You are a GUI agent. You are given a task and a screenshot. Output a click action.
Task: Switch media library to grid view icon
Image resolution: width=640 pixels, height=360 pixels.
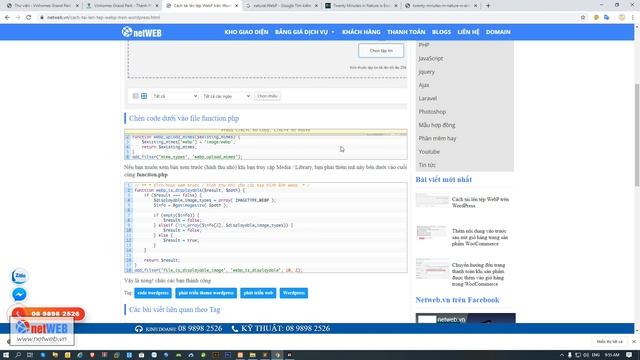(144, 96)
